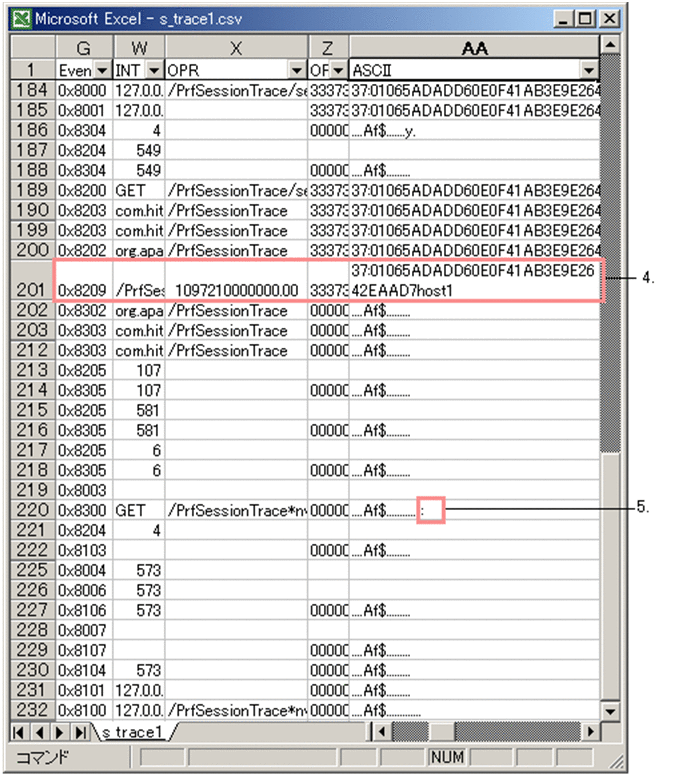The width and height of the screenshot is (684, 777).
Task: Click the vertical scrollbar up arrow
Action: [608, 45]
